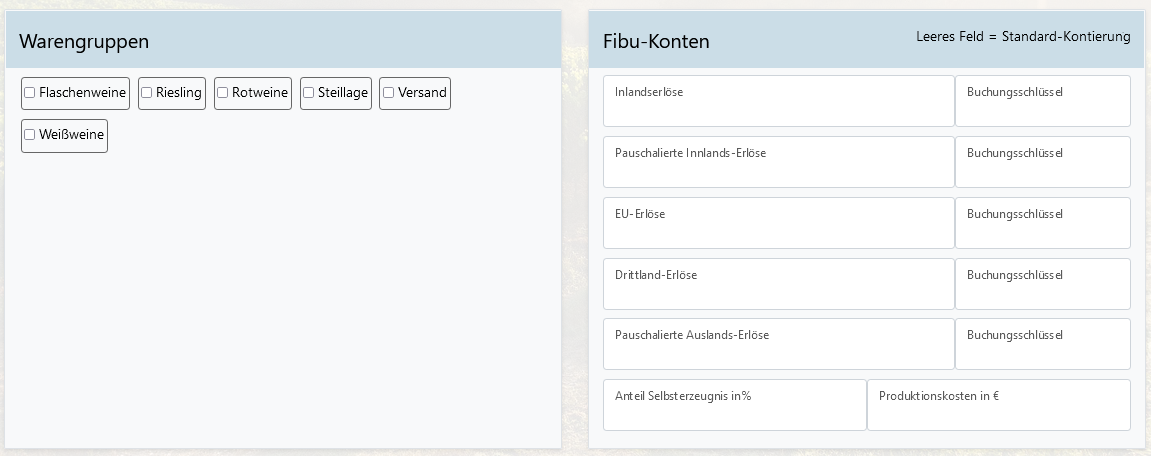Click the Warengruppen panel header
The height and width of the screenshot is (456, 1151).
pyautogui.click(x=84, y=41)
